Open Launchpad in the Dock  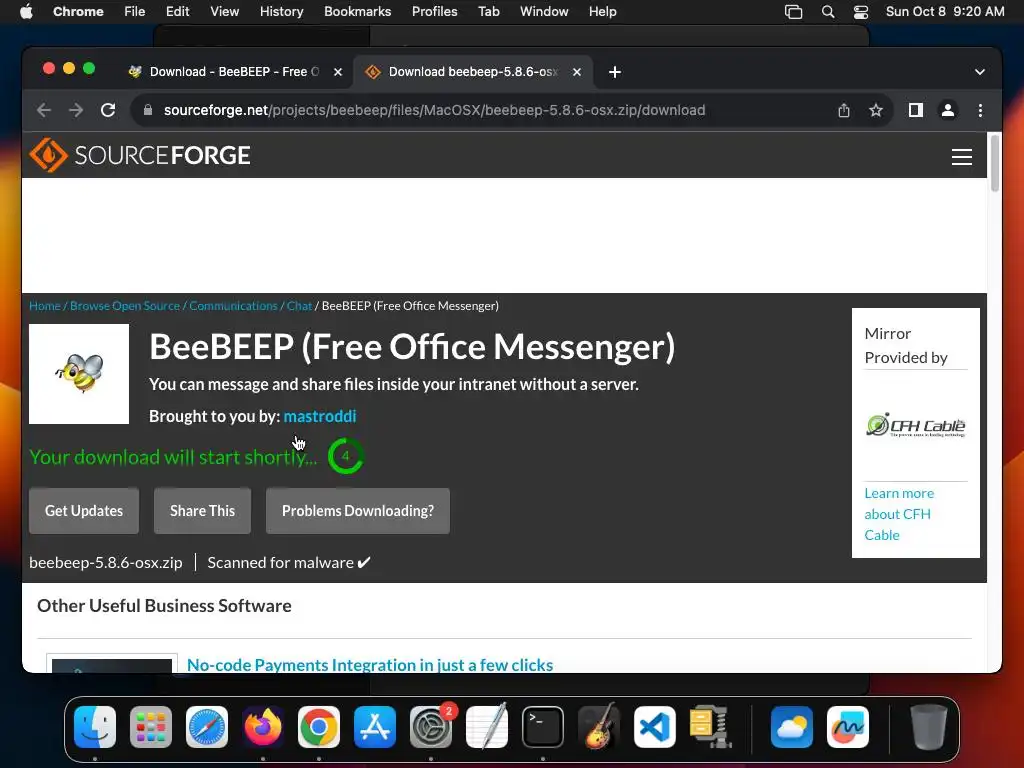[151, 727]
